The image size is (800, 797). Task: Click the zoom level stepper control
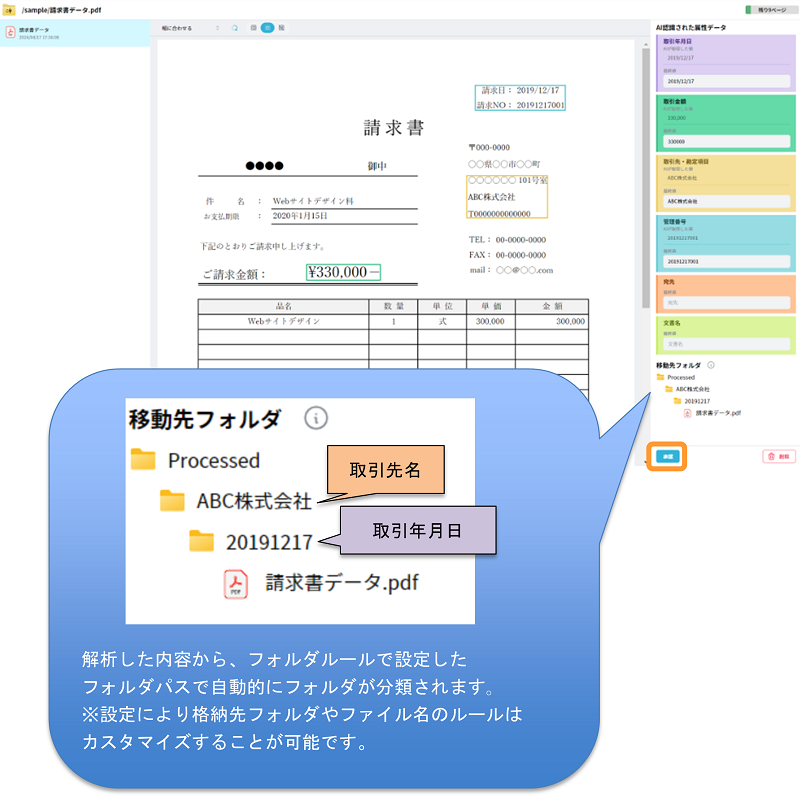point(218,28)
